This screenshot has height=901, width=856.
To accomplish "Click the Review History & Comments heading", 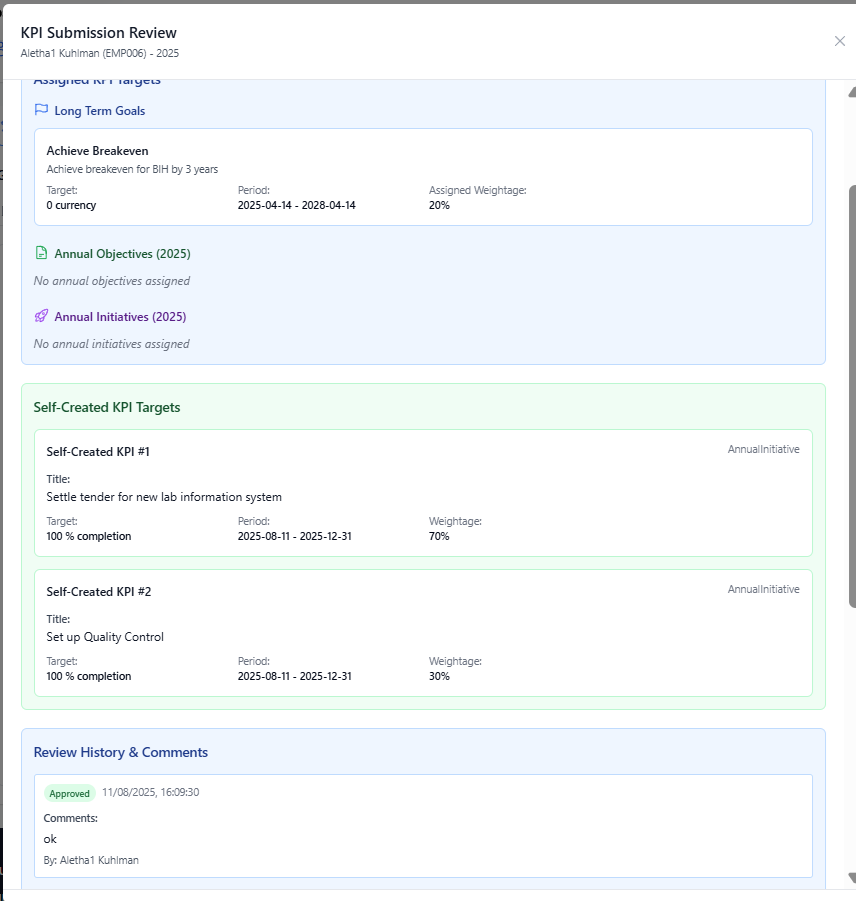I will (x=120, y=752).
